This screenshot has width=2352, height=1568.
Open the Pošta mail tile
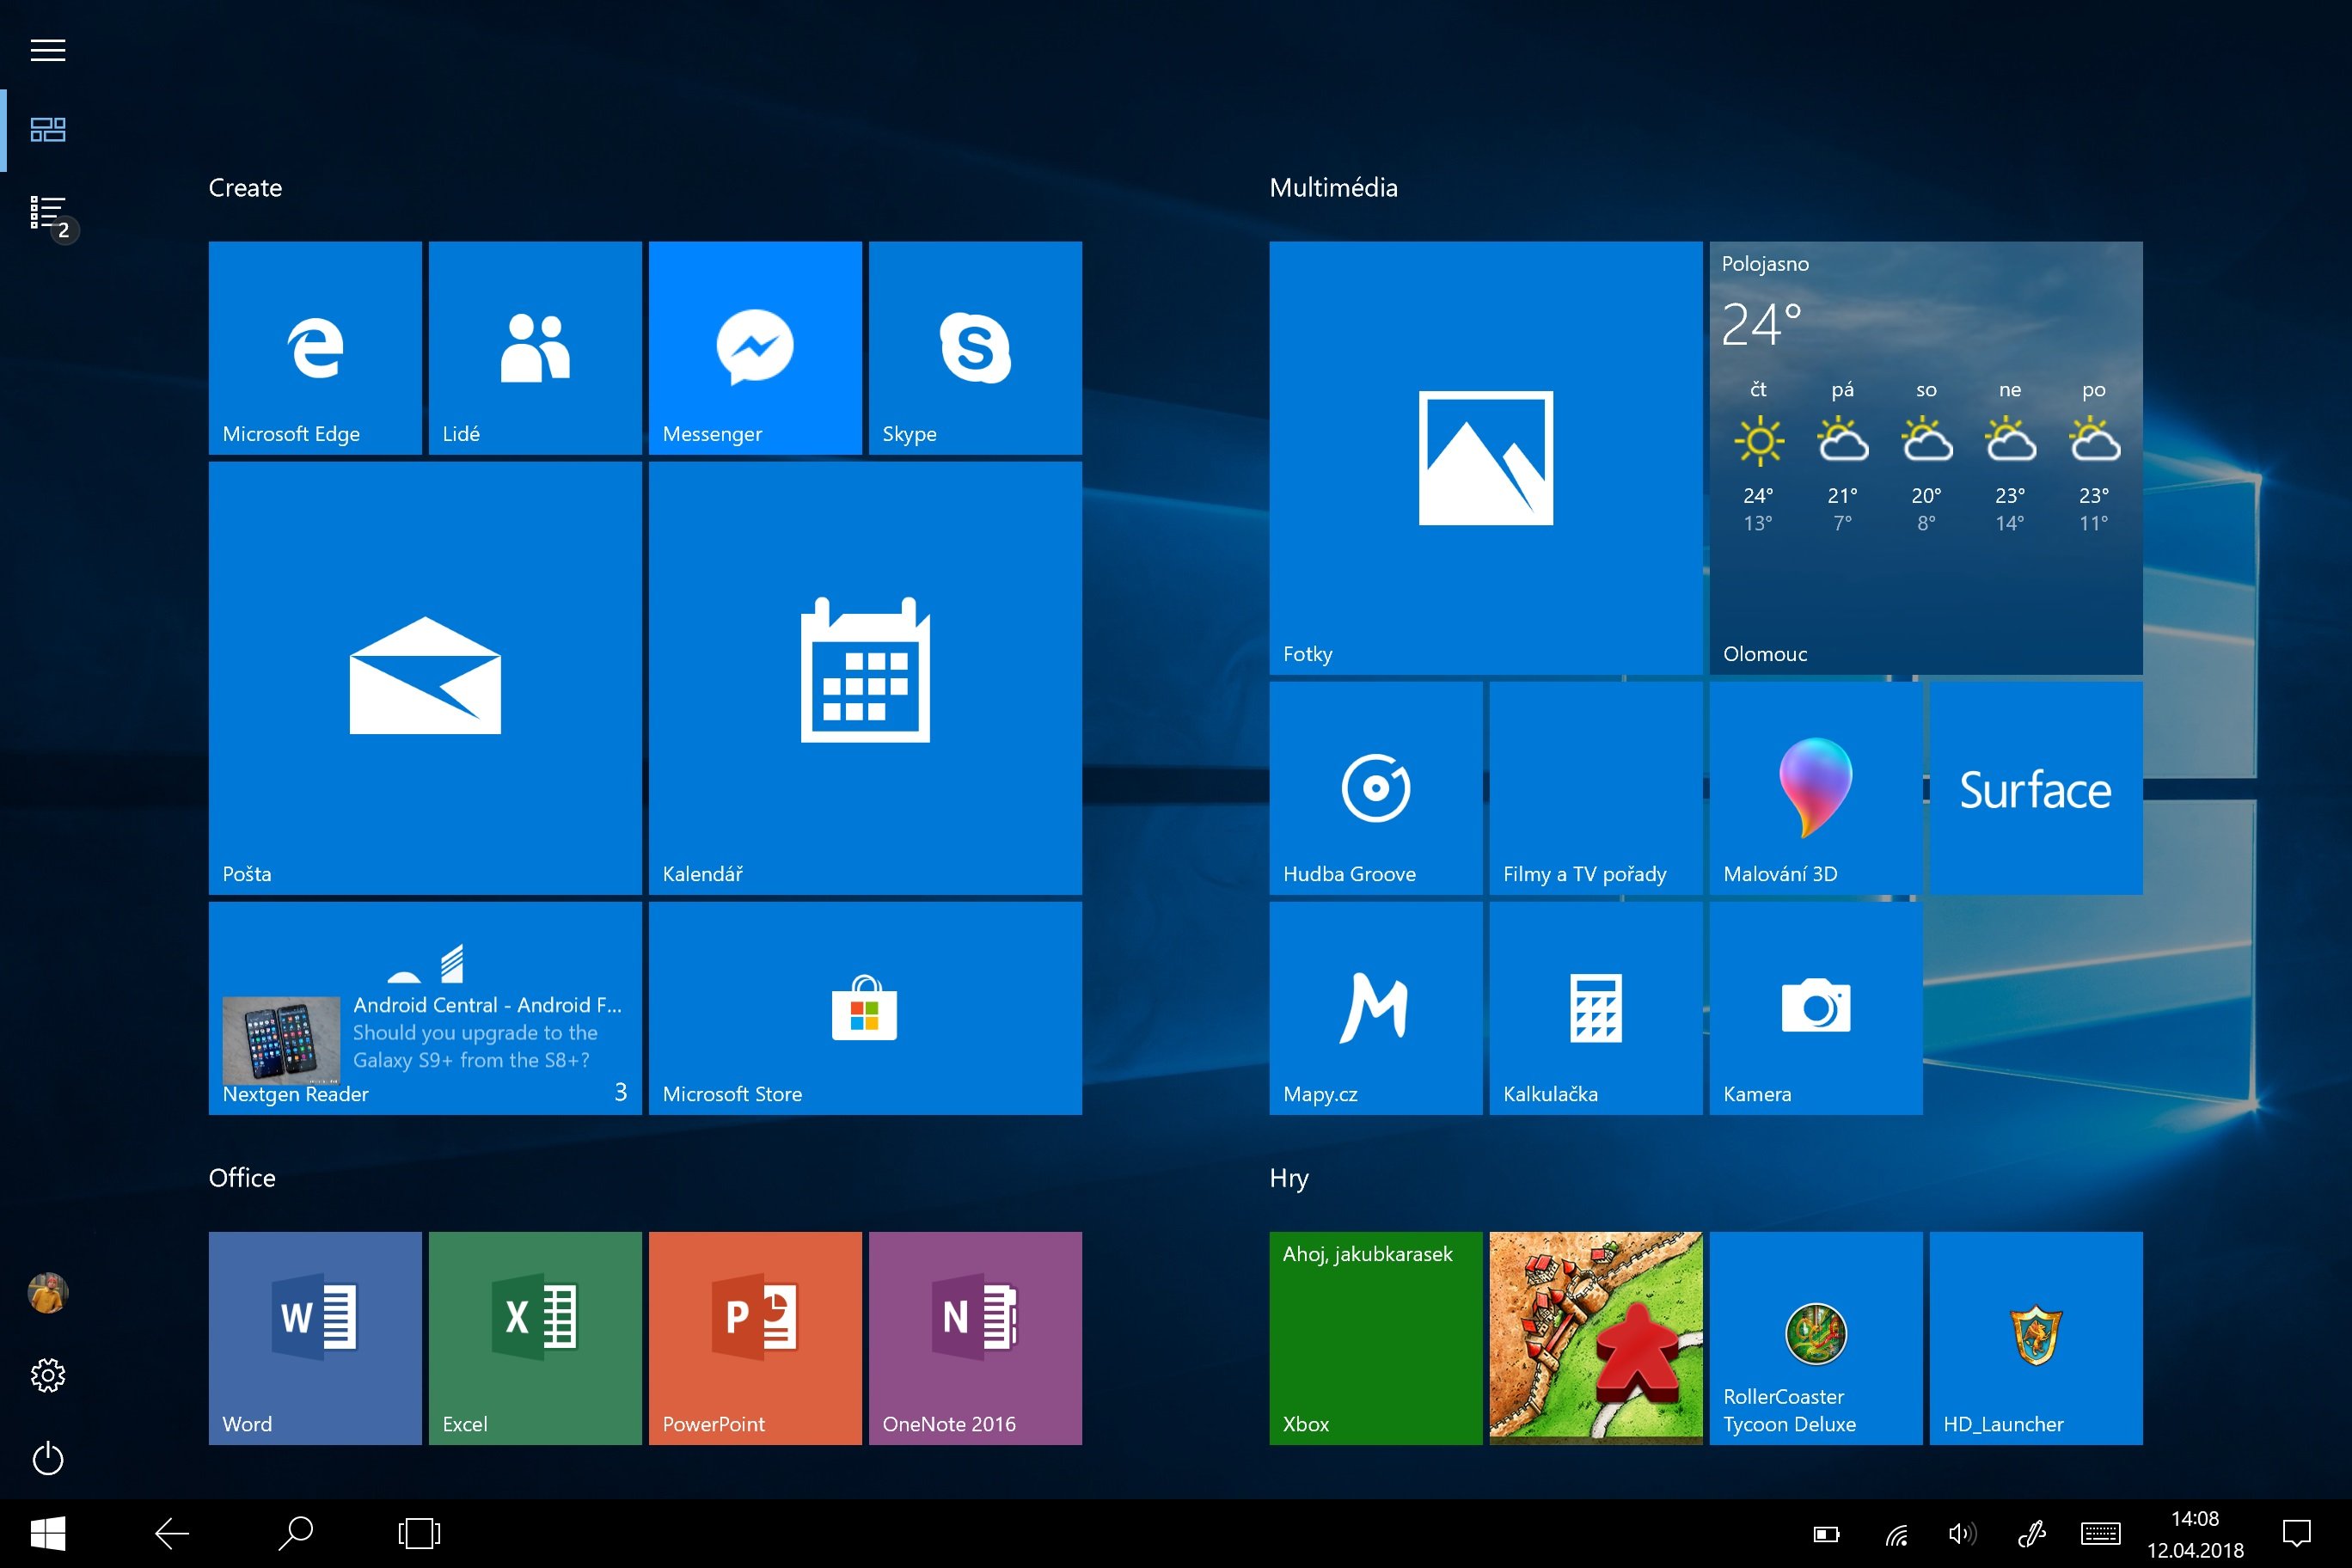[425, 678]
